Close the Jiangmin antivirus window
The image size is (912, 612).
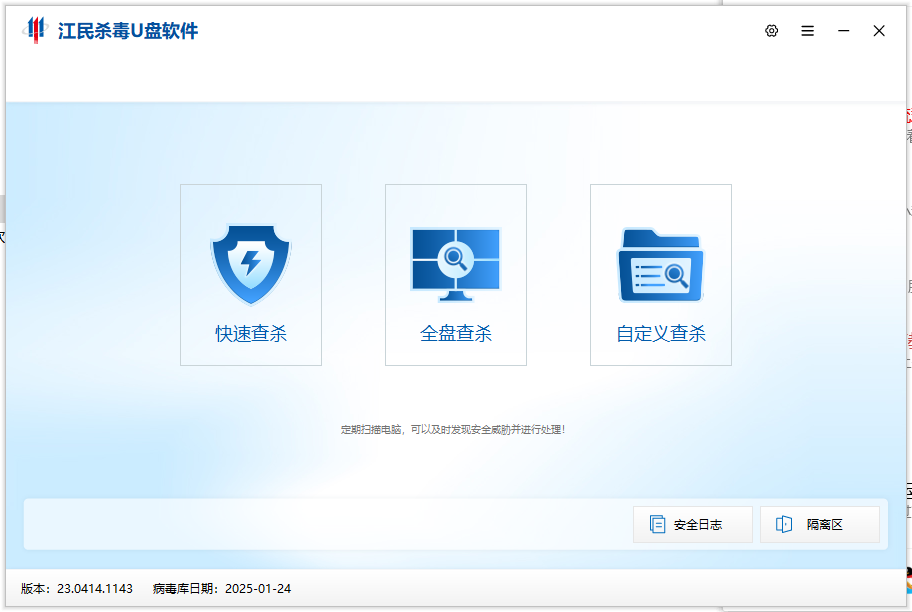(x=879, y=31)
